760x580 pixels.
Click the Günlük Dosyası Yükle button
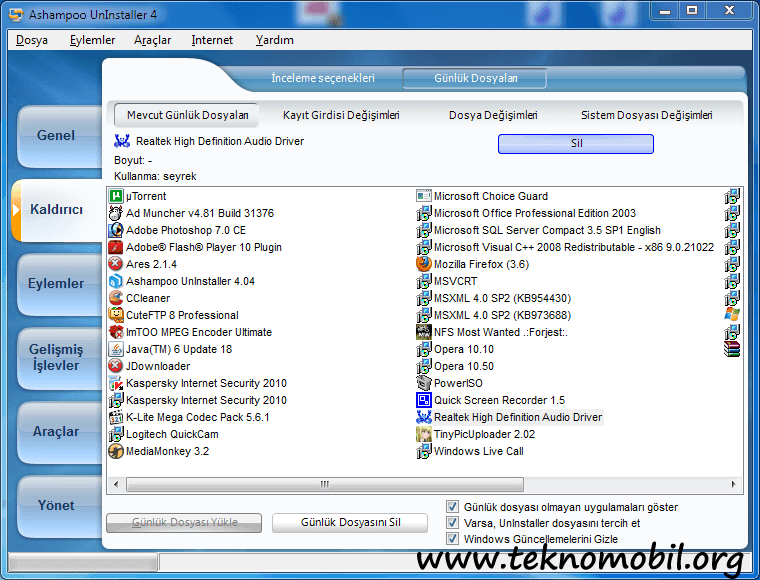click(184, 522)
